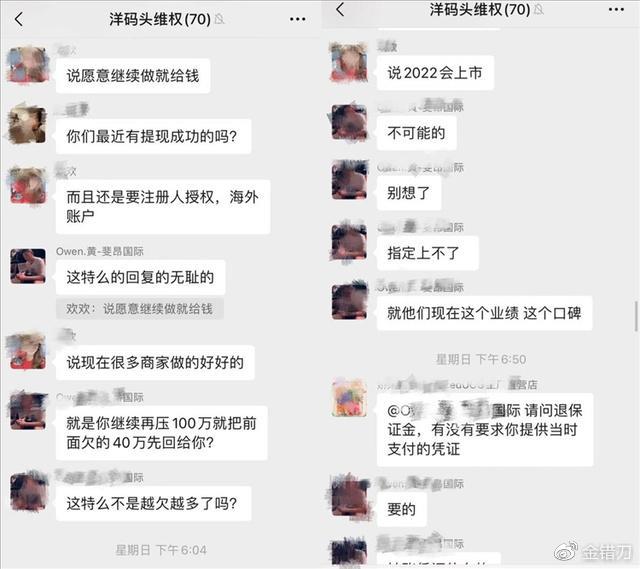Viewport: 640px width, 569px height.
Task: Tap the right chat scrollbar handle
Action: 636,316
